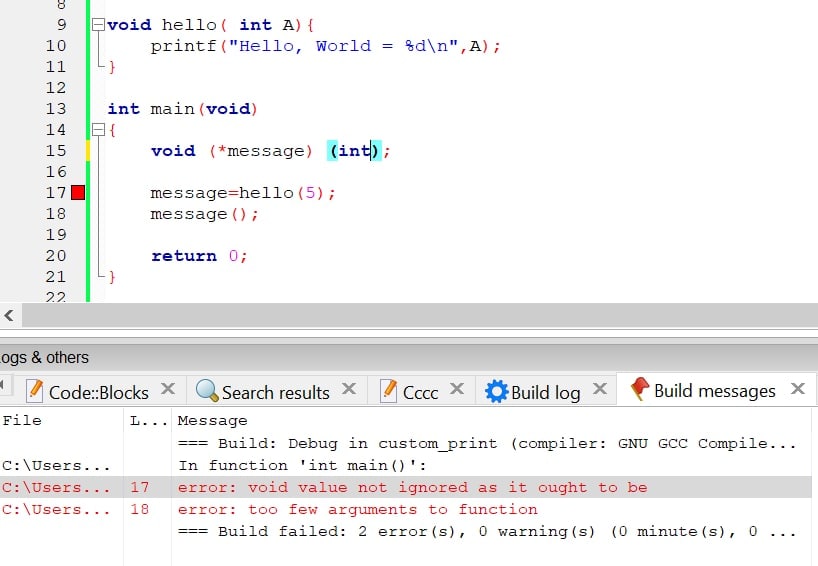This screenshot has width=818, height=566.
Task: Click the 'Build failed: 2 error(s)' row
Action: [x=406, y=531]
